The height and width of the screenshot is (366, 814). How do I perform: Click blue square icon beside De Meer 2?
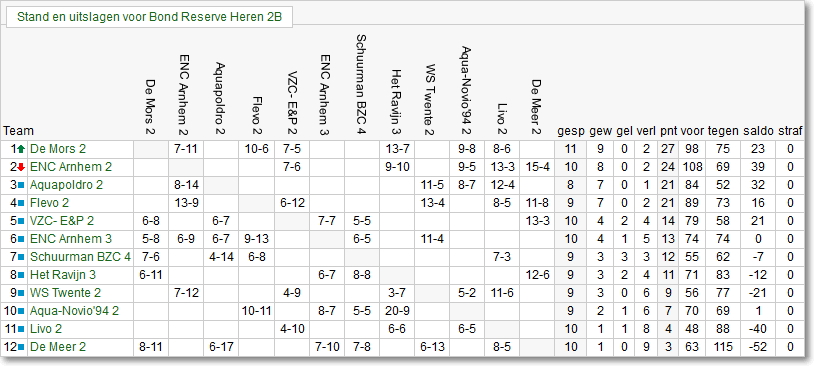pos(21,347)
